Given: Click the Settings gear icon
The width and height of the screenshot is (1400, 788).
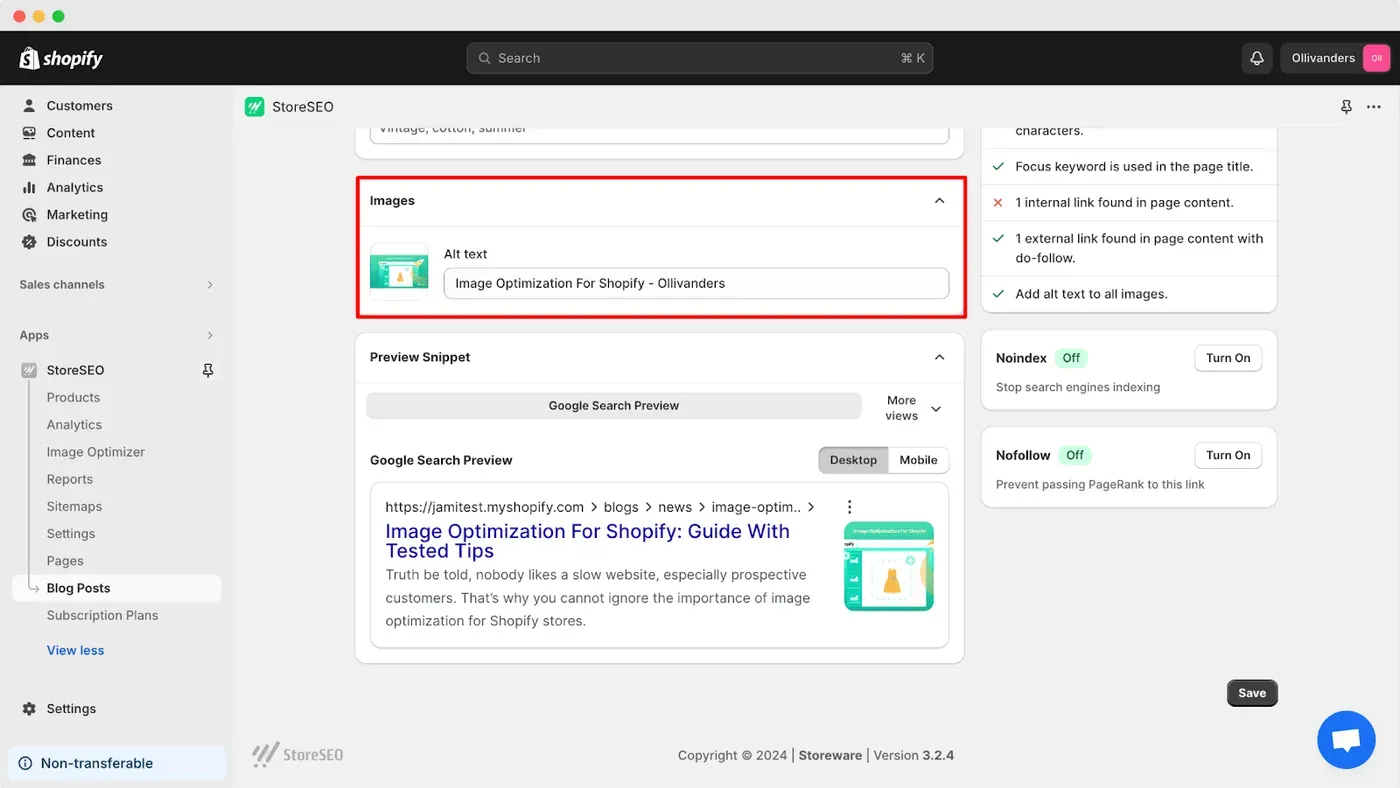Looking at the screenshot, I should (29, 708).
